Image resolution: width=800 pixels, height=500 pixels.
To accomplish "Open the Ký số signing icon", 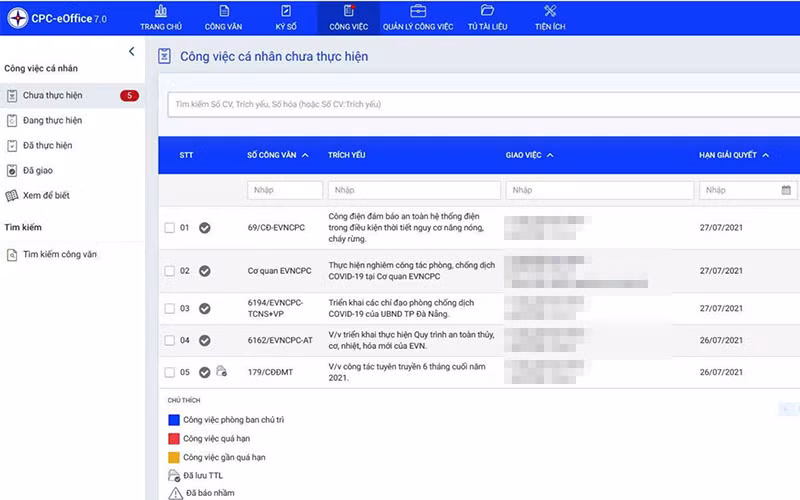I will (x=286, y=11).
